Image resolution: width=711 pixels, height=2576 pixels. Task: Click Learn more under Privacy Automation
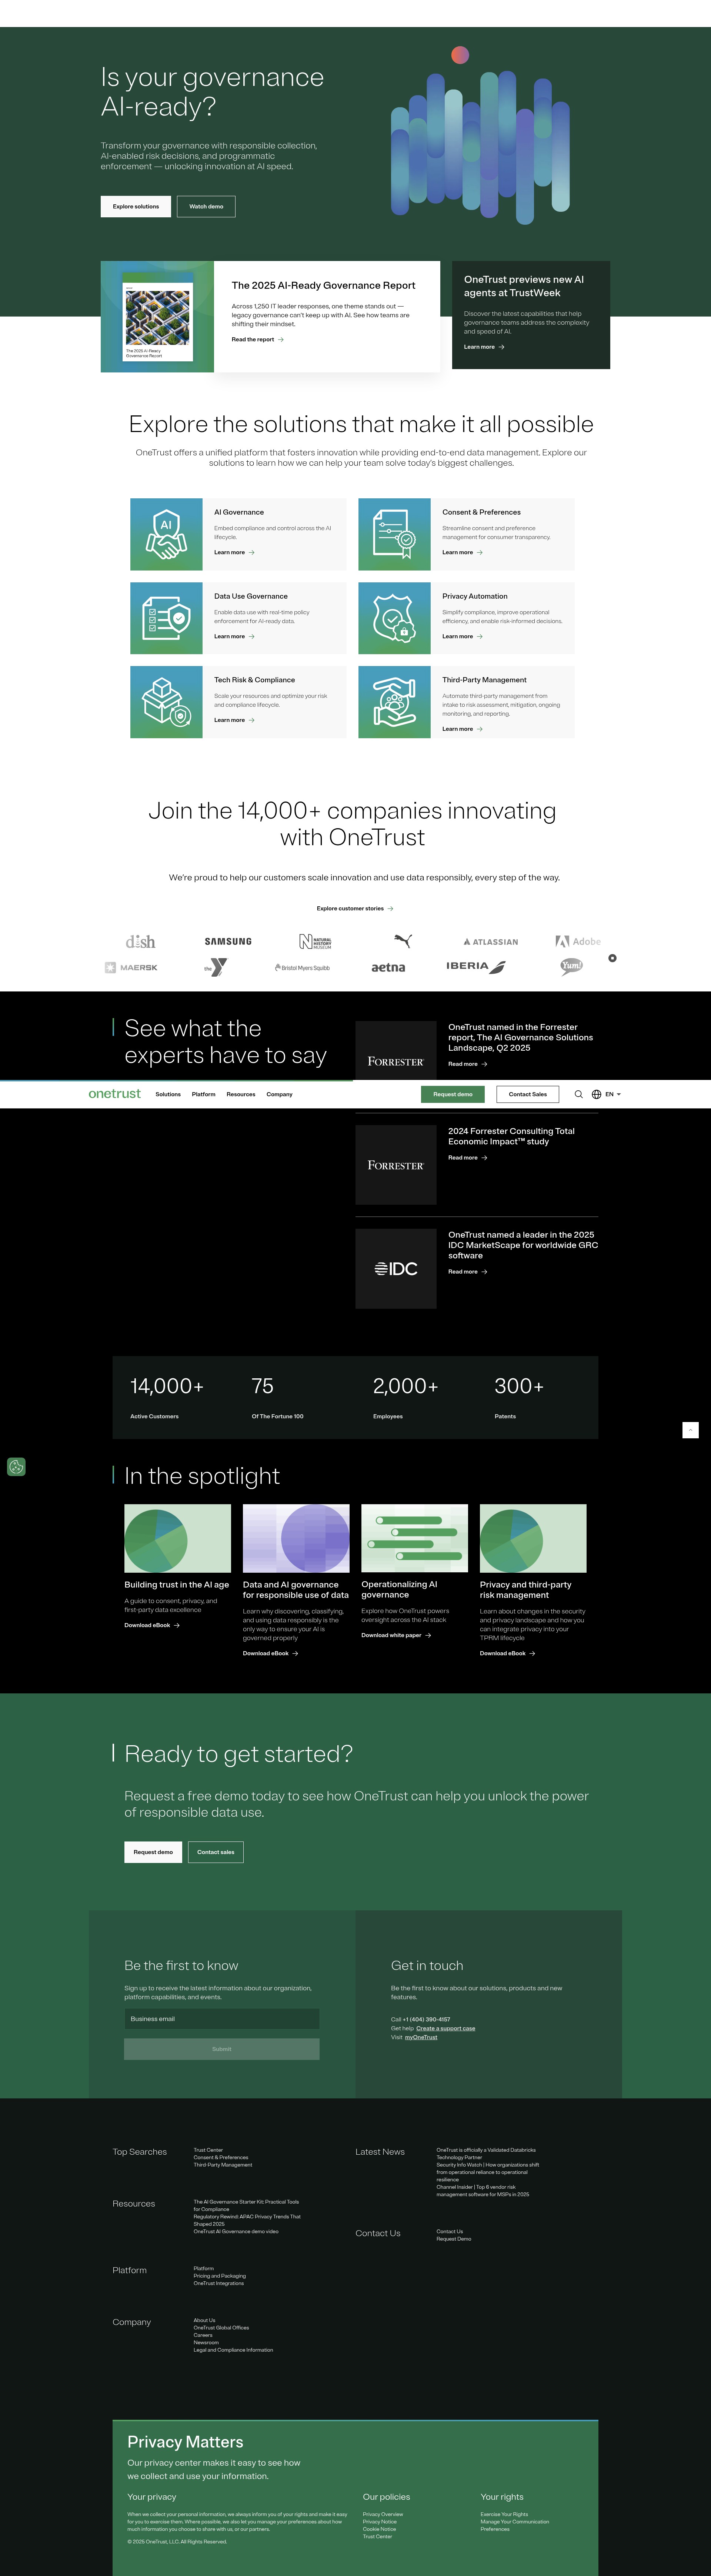tap(463, 636)
